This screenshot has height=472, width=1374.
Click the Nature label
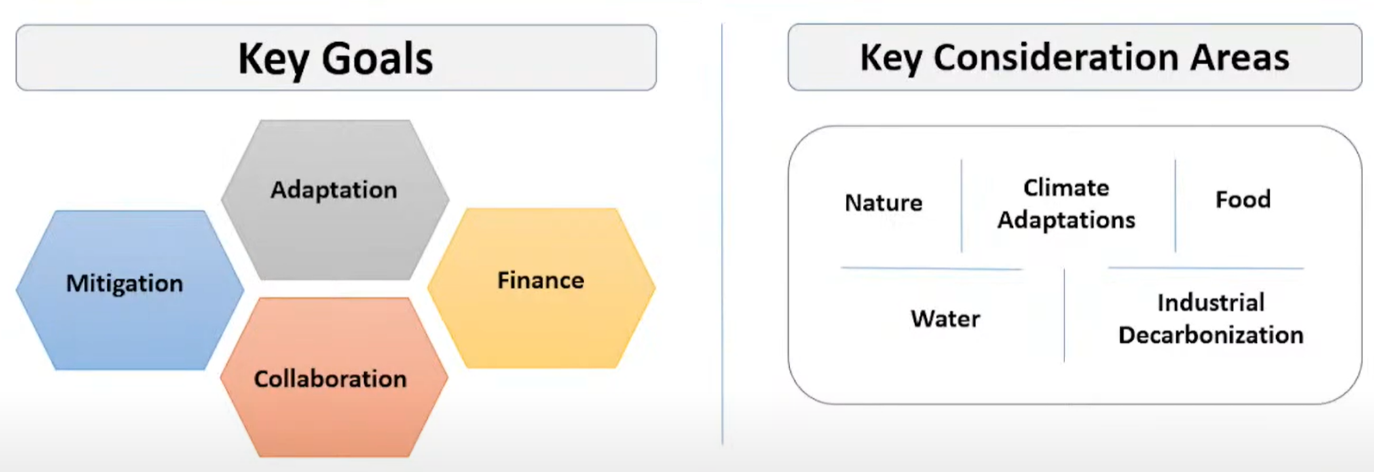coord(883,203)
